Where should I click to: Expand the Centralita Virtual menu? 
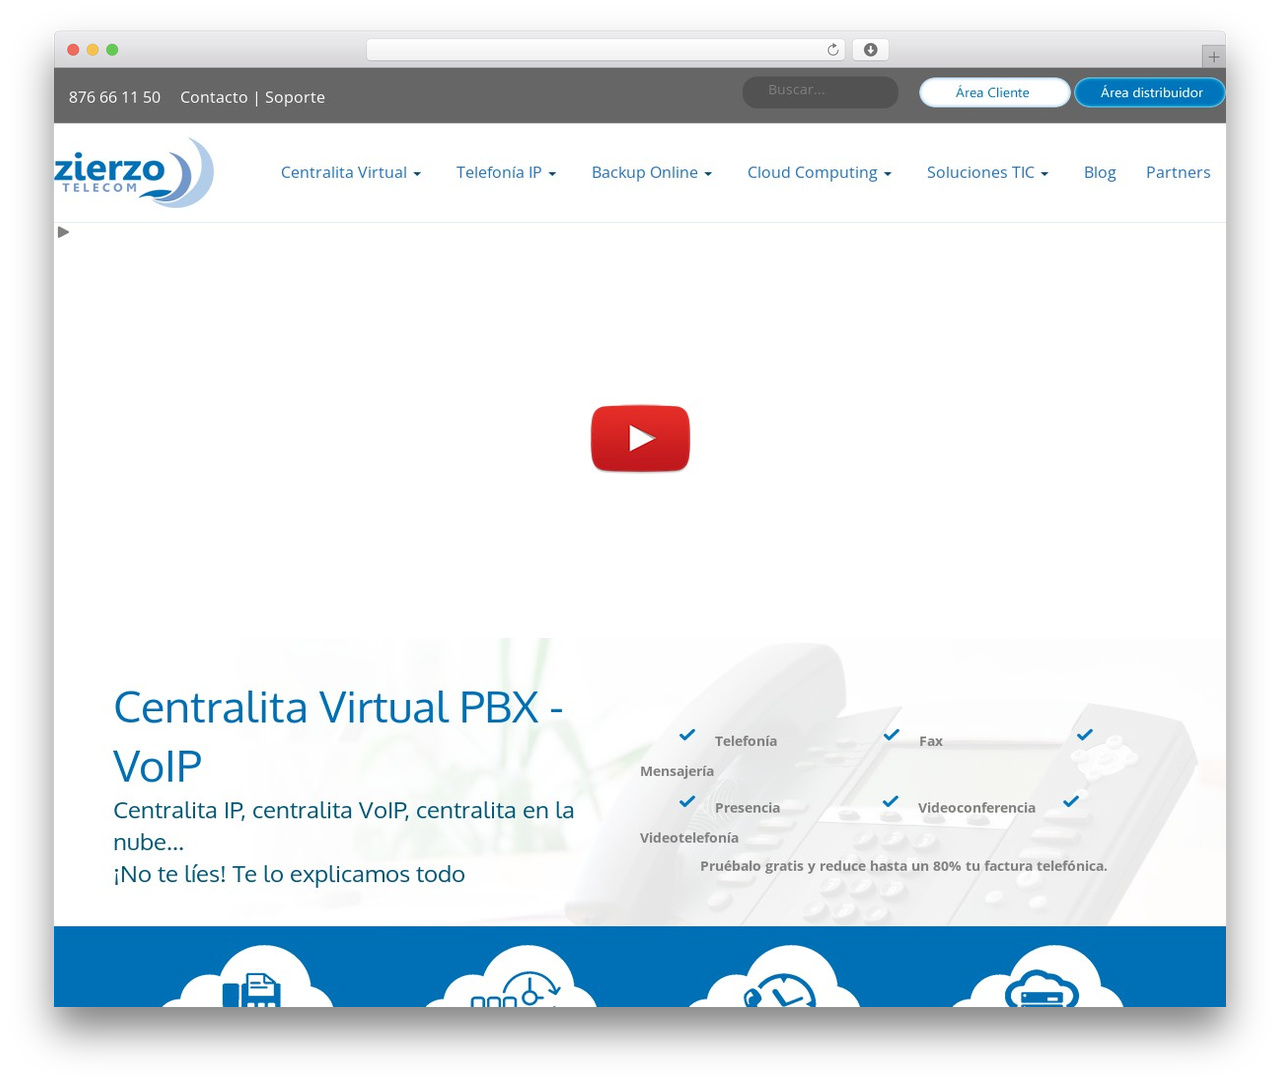(351, 172)
